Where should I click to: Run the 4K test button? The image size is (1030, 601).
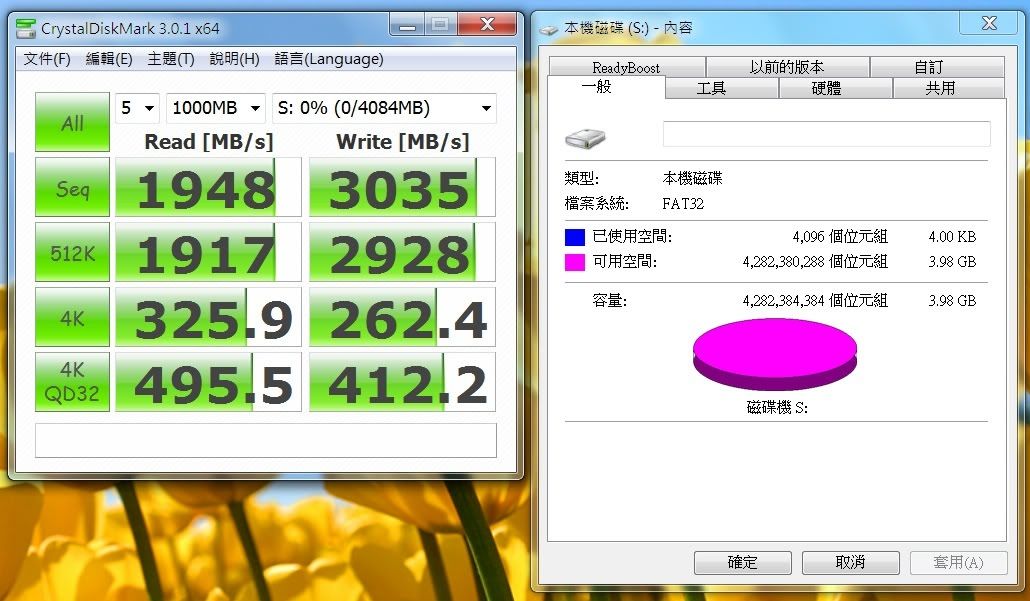pos(72,317)
